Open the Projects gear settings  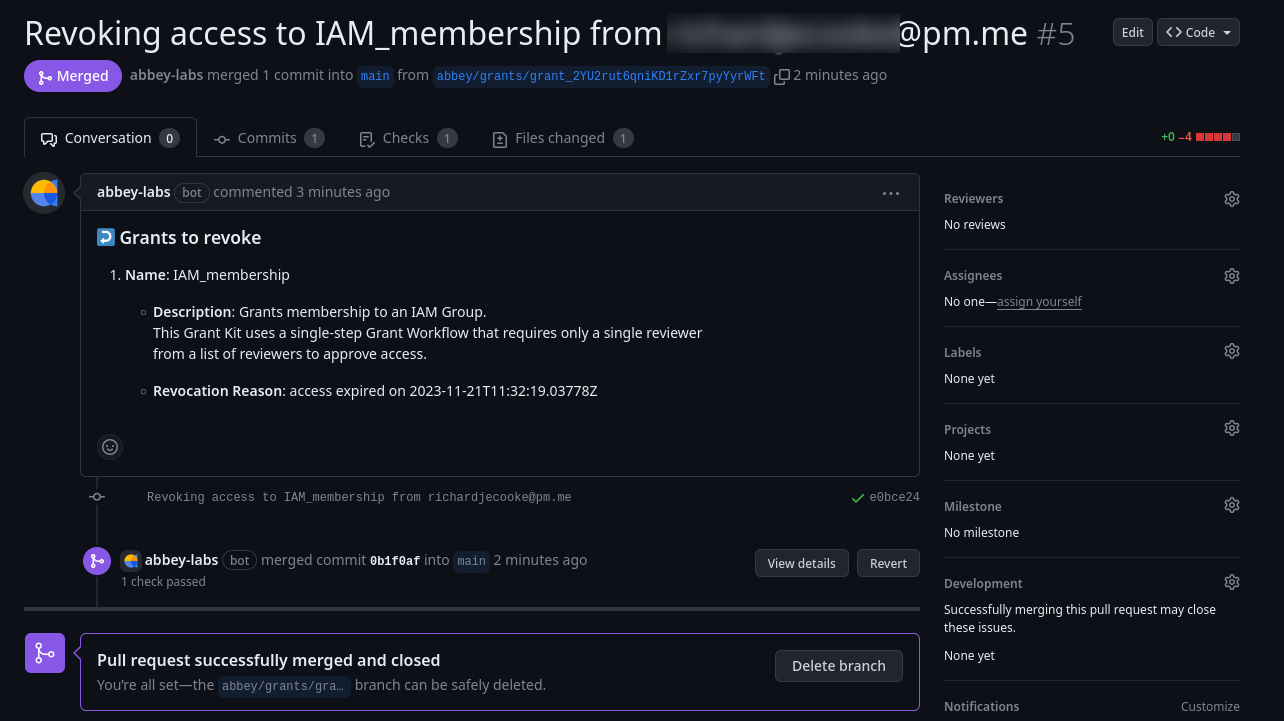click(1232, 429)
